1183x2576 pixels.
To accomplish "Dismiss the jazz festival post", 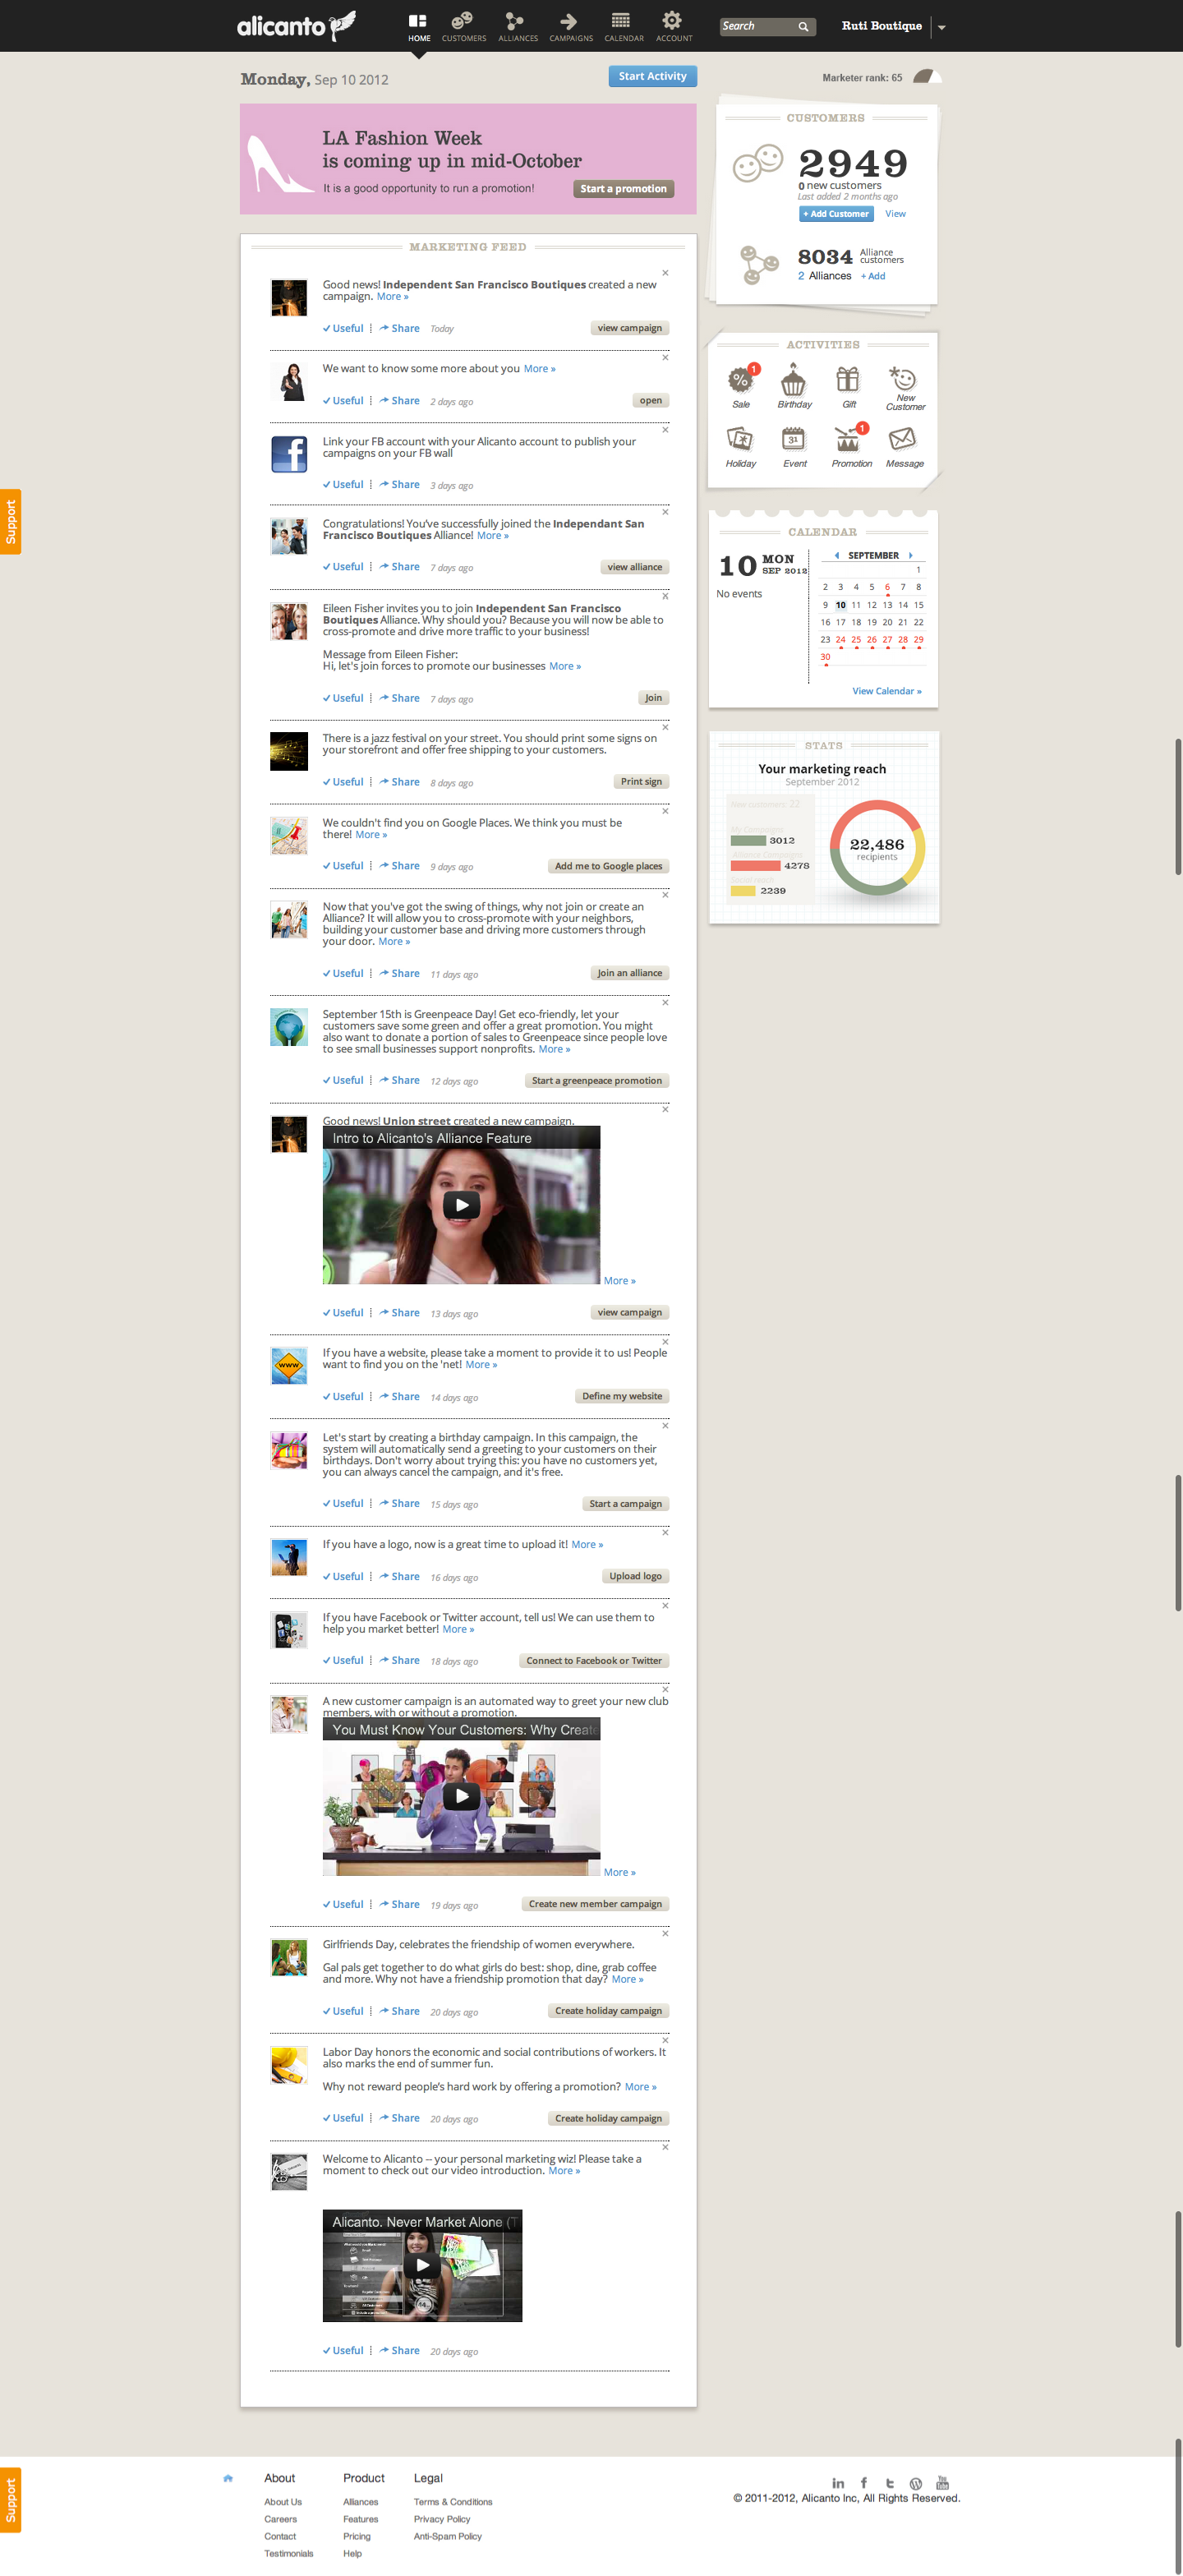I will pyautogui.click(x=665, y=727).
